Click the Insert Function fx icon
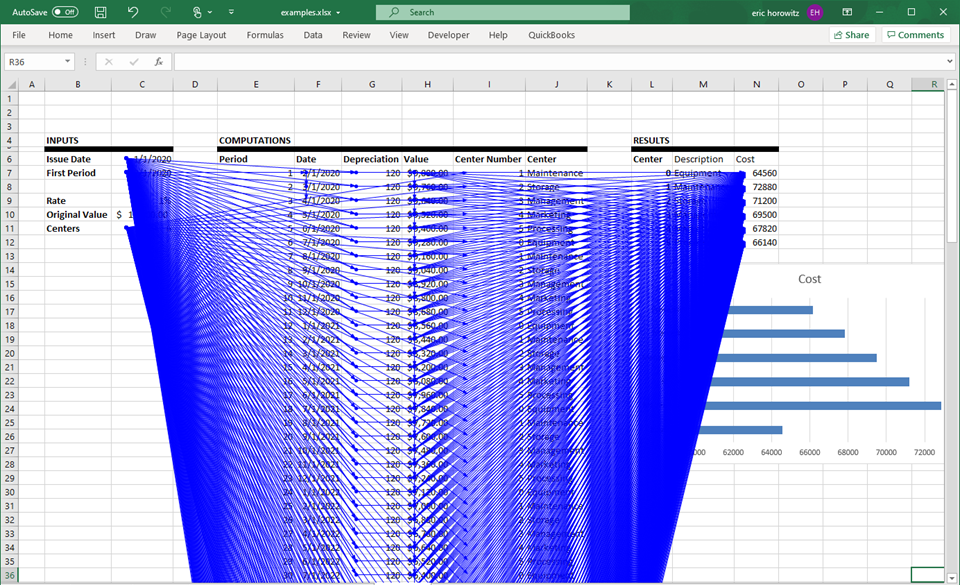 click(x=158, y=62)
